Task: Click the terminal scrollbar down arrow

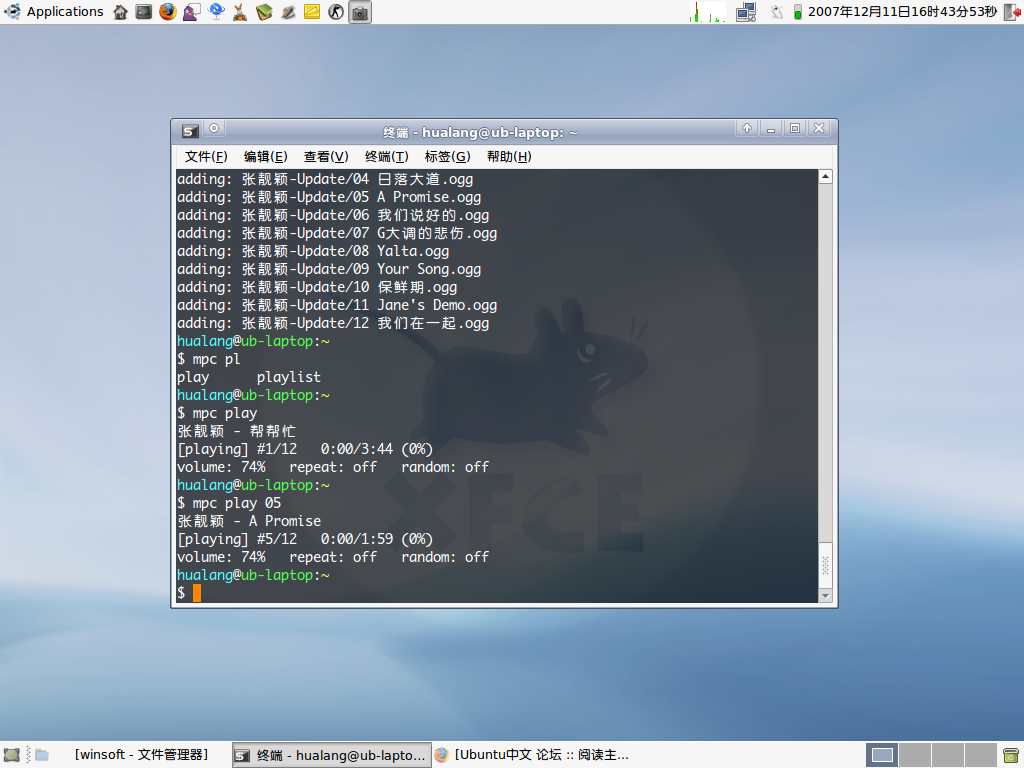Action: tap(825, 595)
